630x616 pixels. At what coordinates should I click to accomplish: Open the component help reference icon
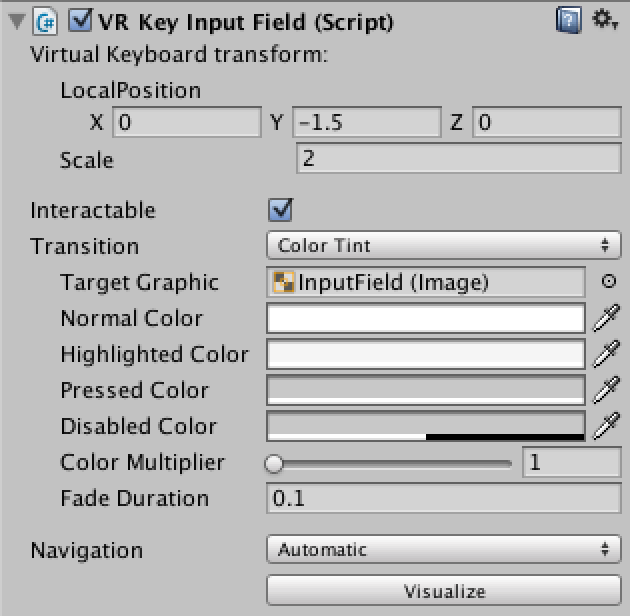pos(568,20)
